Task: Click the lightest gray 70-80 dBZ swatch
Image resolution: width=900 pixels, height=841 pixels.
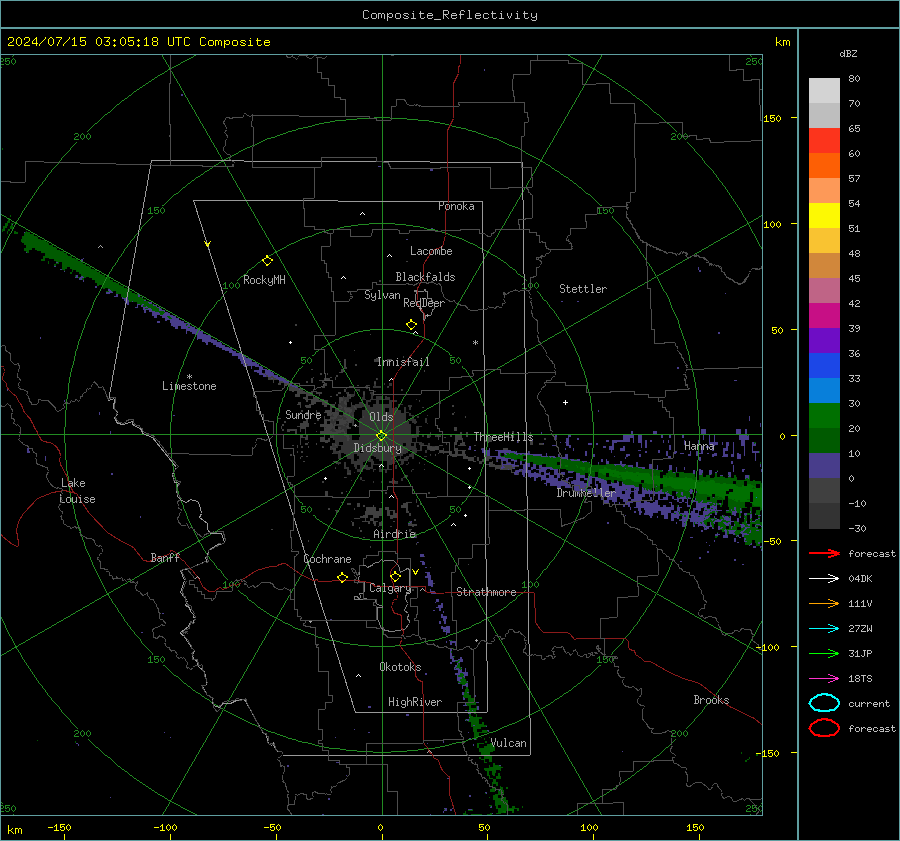Action: 824,91
